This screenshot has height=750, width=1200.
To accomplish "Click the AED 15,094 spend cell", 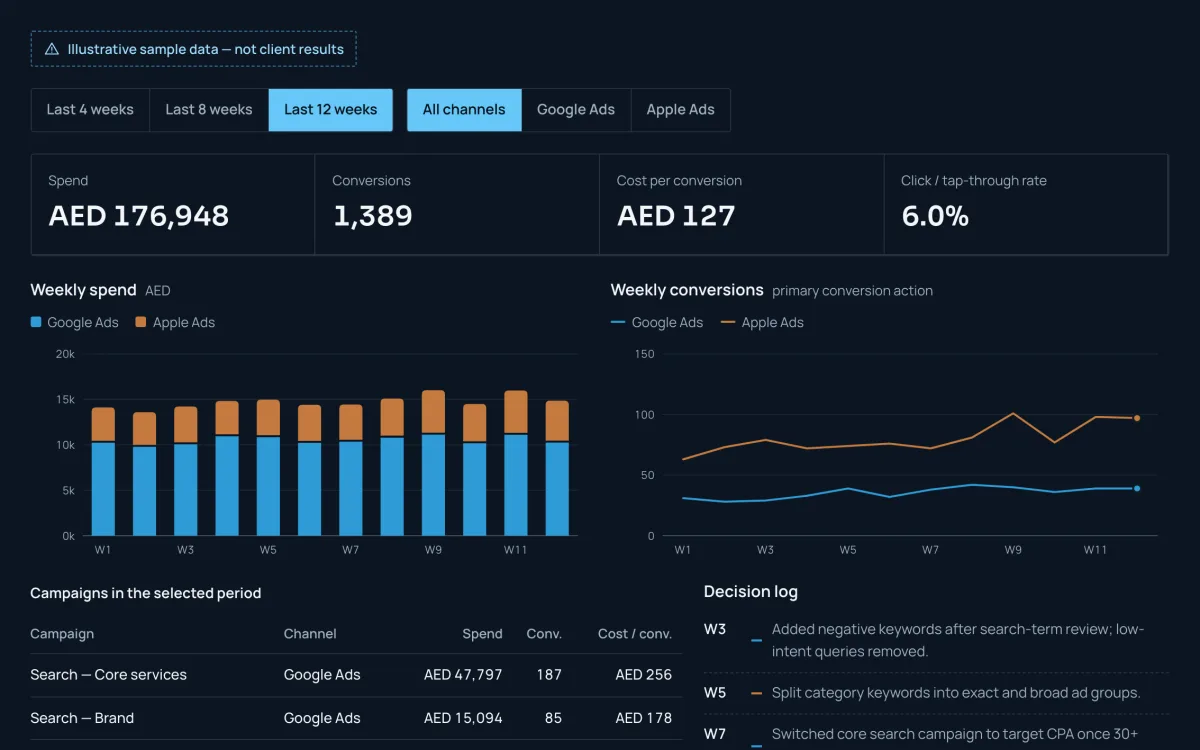I will pos(463,718).
